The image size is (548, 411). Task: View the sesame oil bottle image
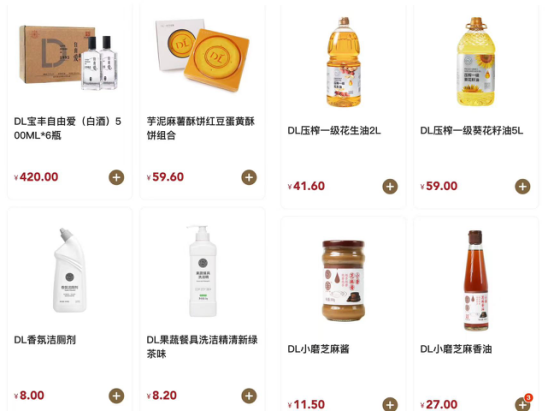(476, 280)
